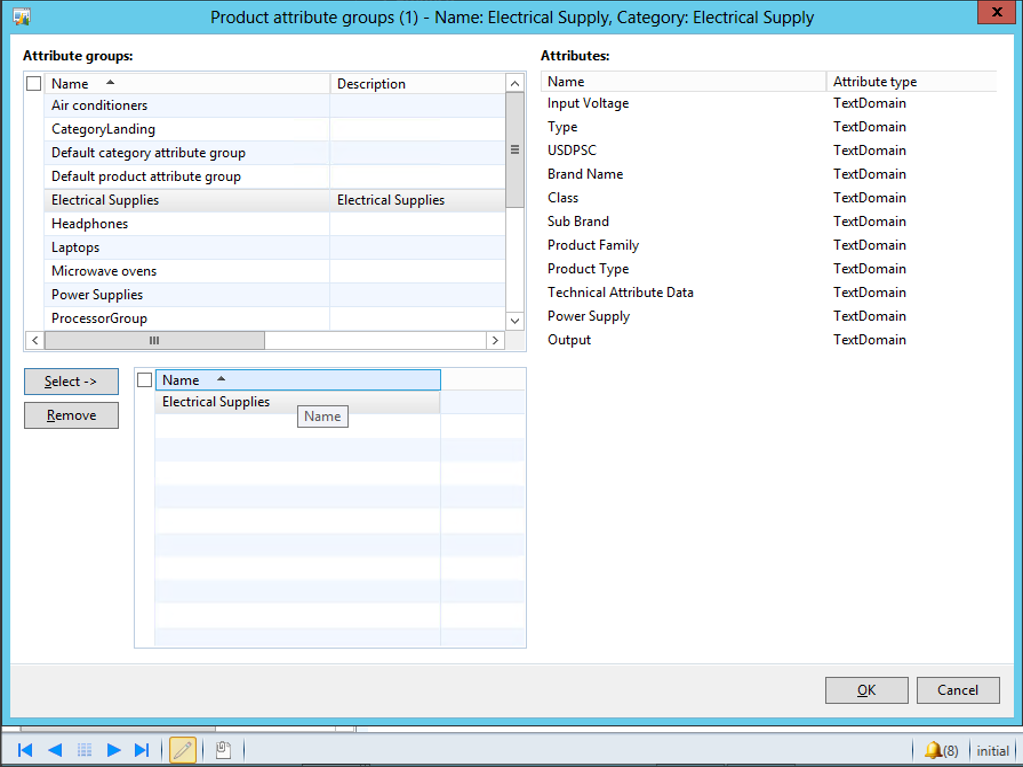Check the select-all box in selected groups grid

pyautogui.click(x=145, y=380)
